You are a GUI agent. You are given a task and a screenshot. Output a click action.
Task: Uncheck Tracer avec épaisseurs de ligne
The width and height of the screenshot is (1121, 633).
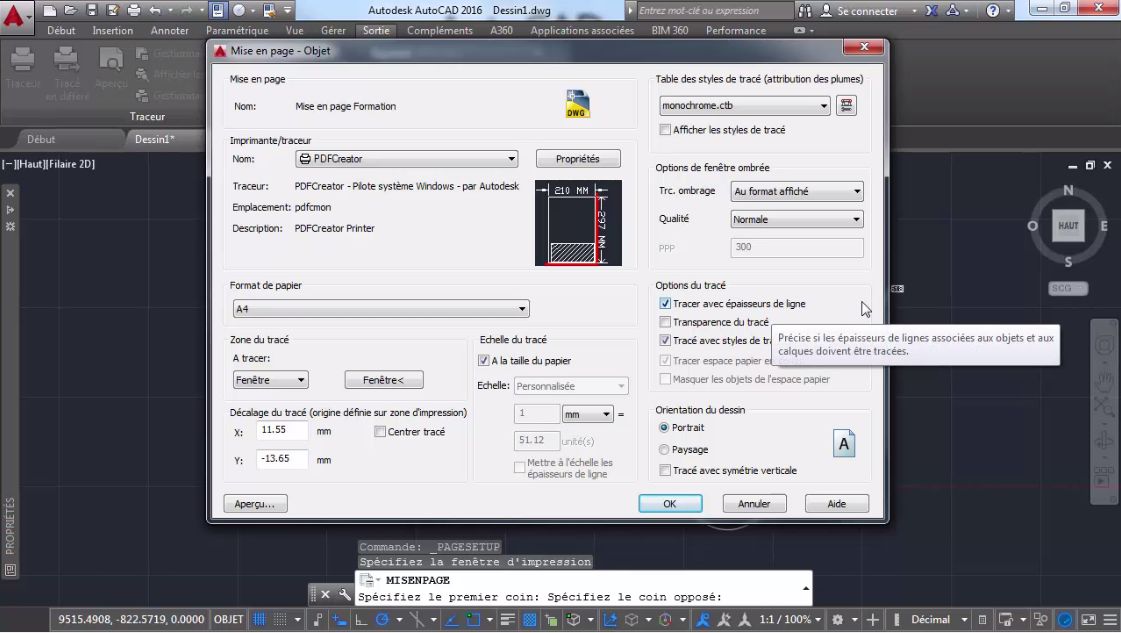point(665,303)
